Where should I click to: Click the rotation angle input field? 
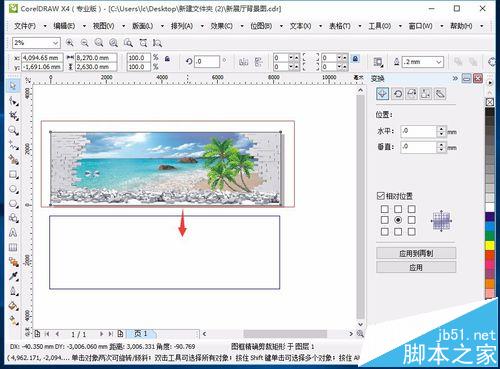point(207,62)
